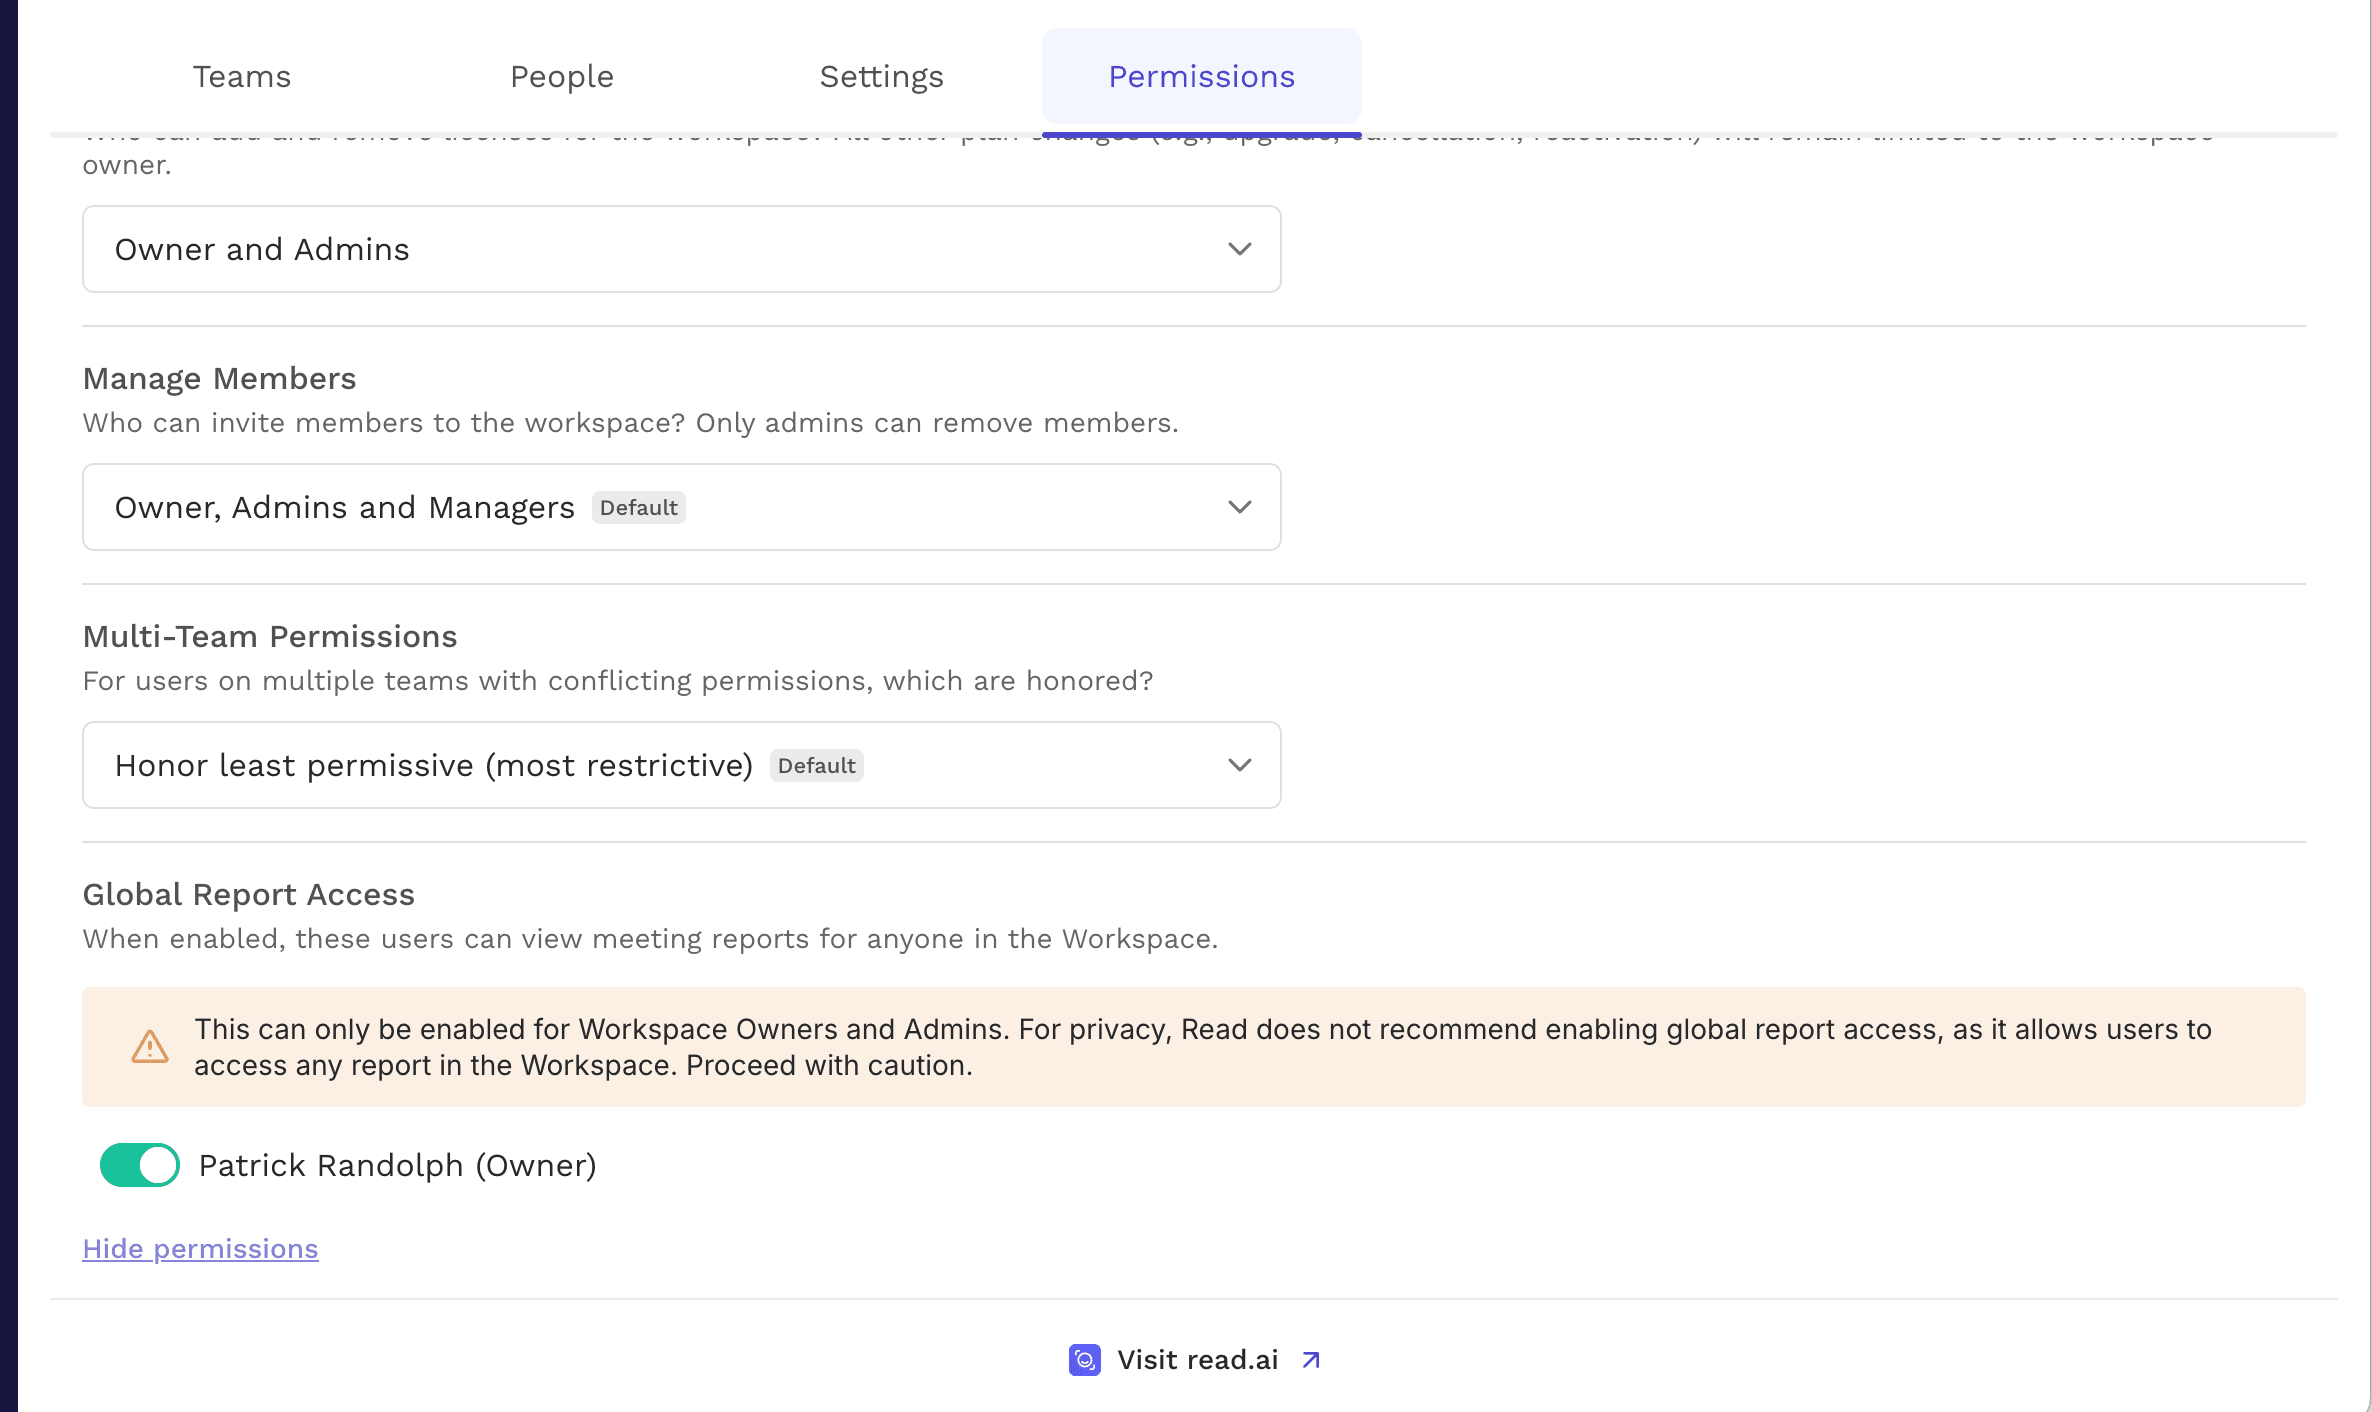
Task: Click the Patrick Randolph (Owner) label
Action: coord(396,1165)
